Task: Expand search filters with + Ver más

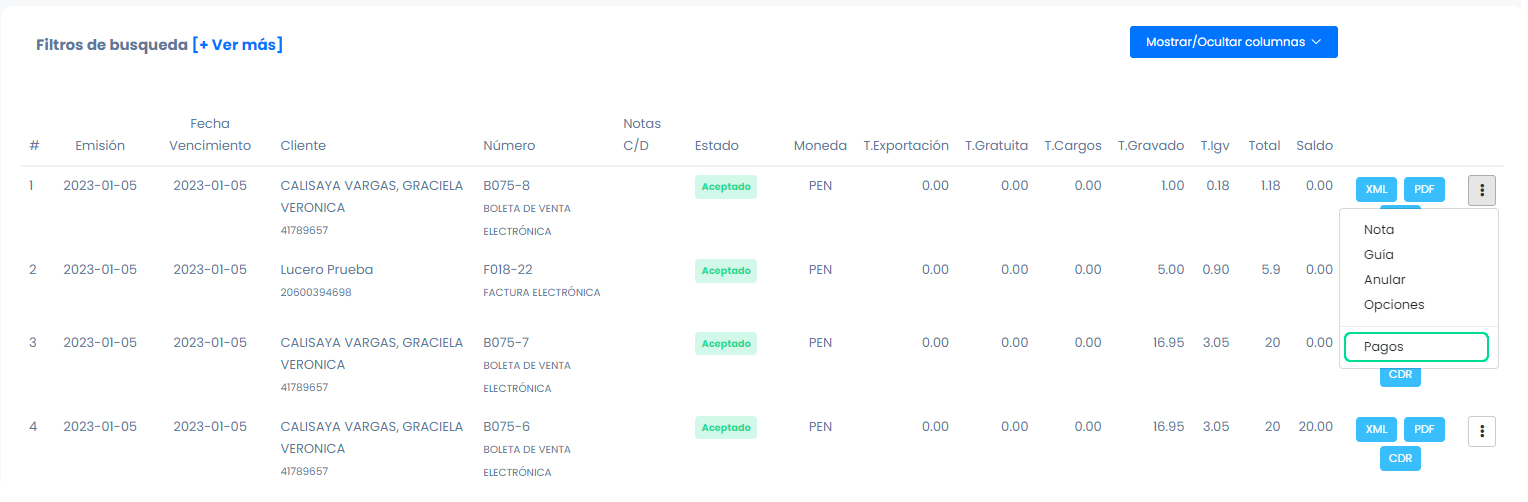Action: click(x=237, y=45)
